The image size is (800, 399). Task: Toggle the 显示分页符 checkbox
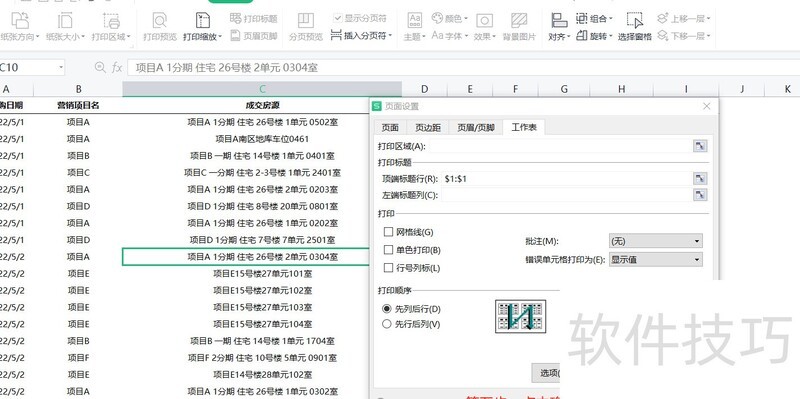coord(338,18)
